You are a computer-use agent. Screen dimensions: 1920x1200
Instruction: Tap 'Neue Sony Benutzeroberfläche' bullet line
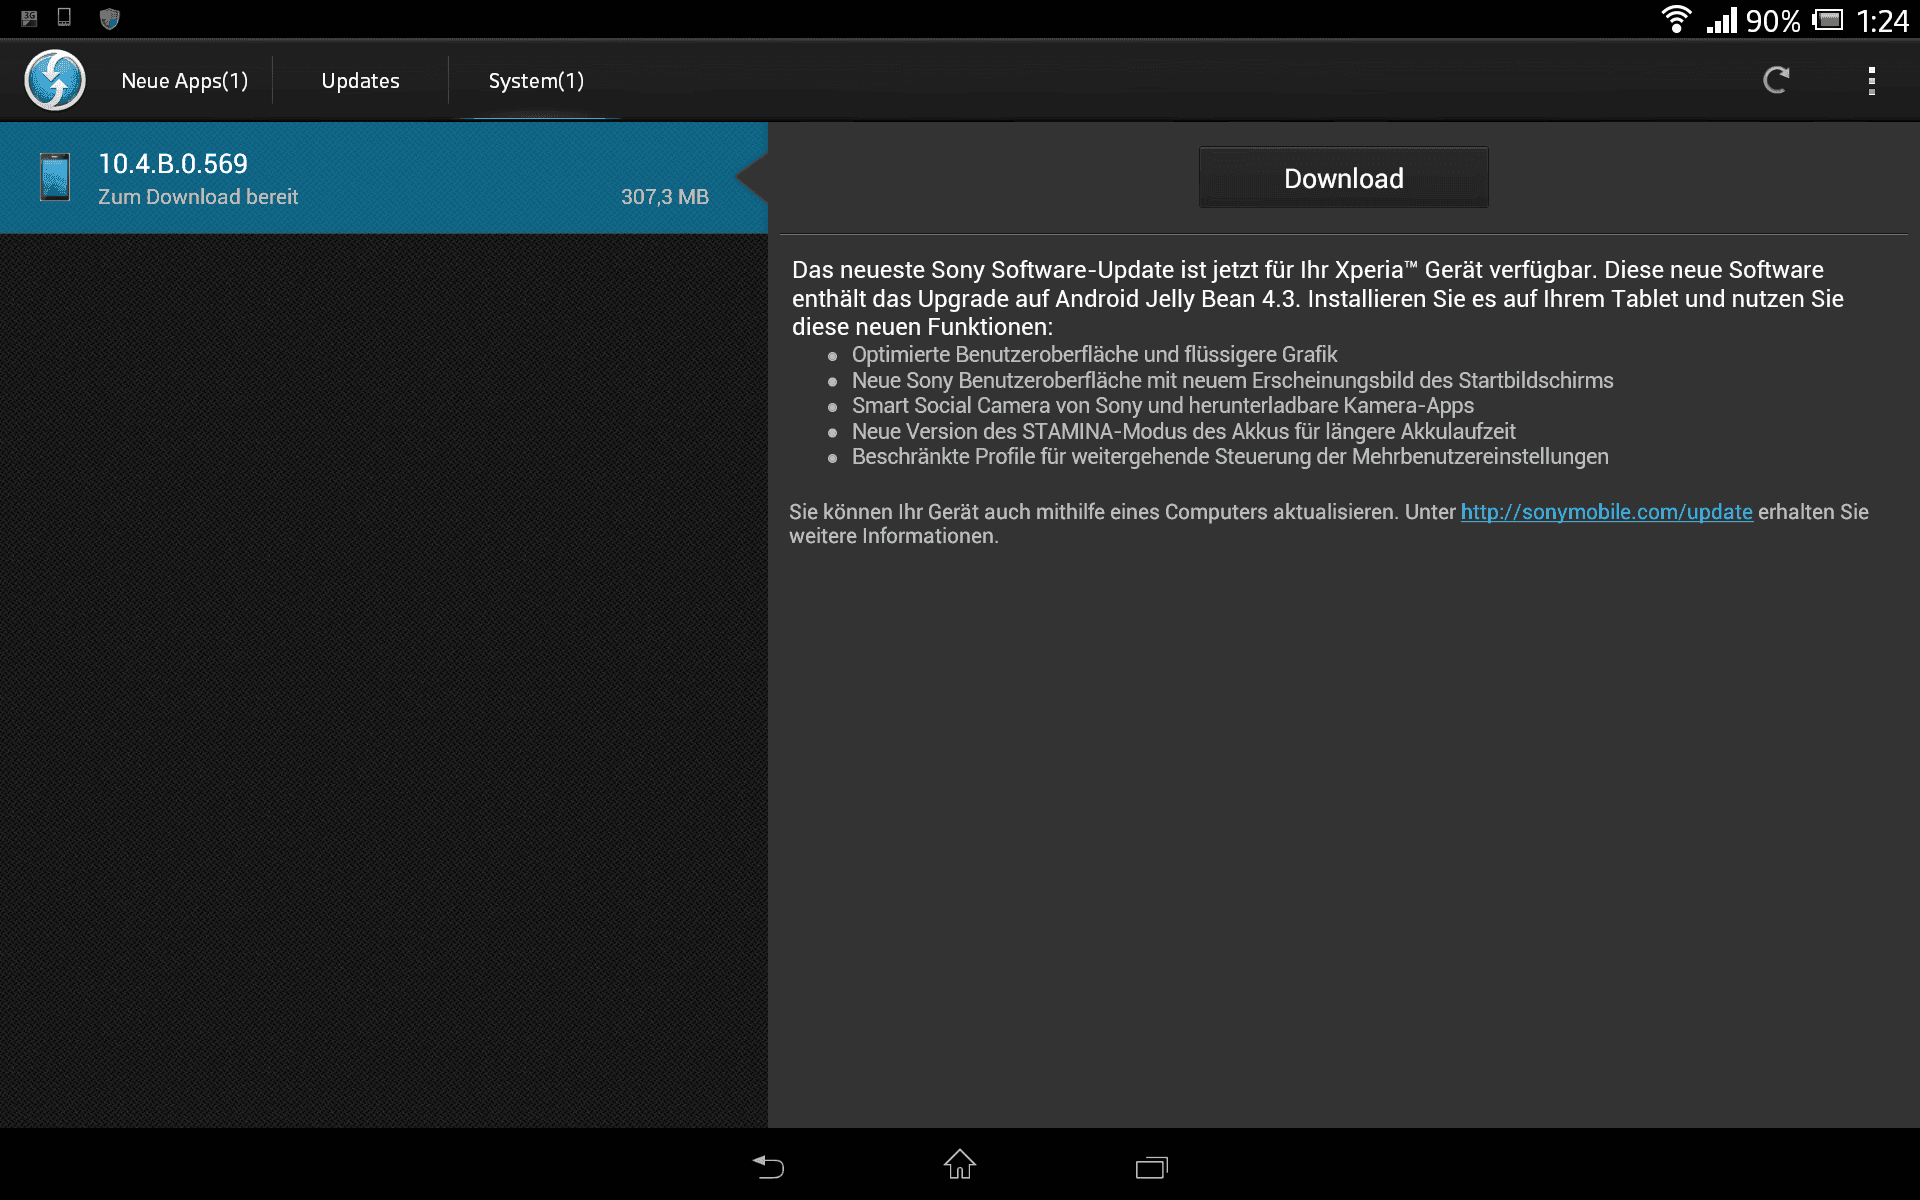point(1233,380)
